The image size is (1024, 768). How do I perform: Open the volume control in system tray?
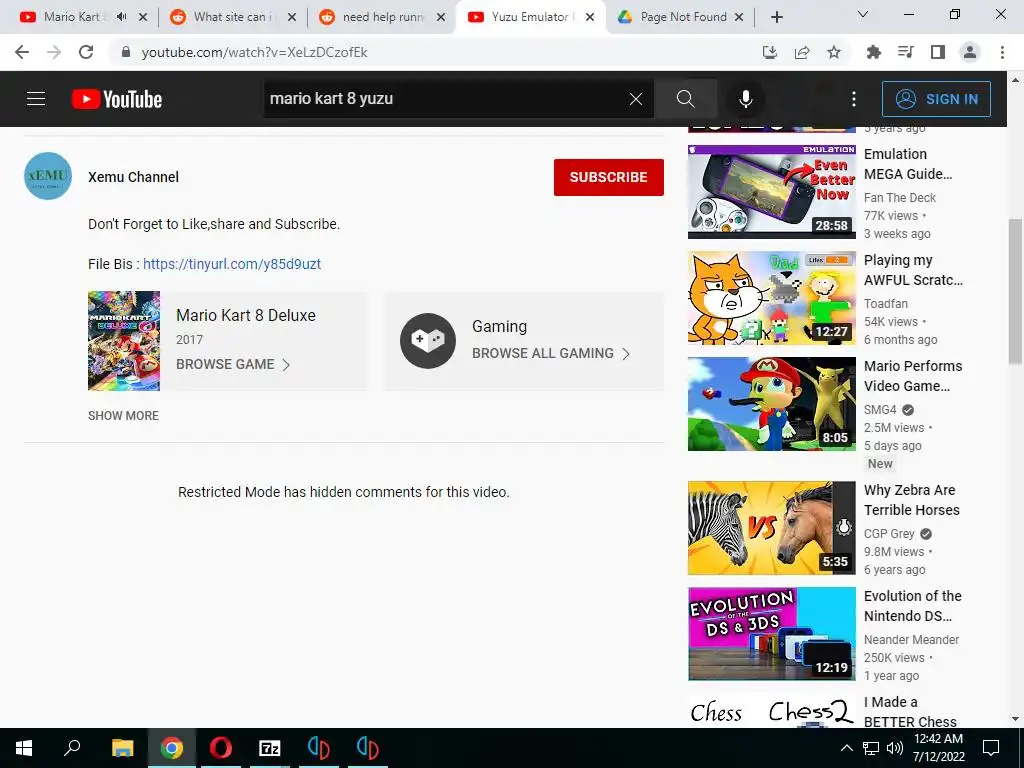pos(895,748)
